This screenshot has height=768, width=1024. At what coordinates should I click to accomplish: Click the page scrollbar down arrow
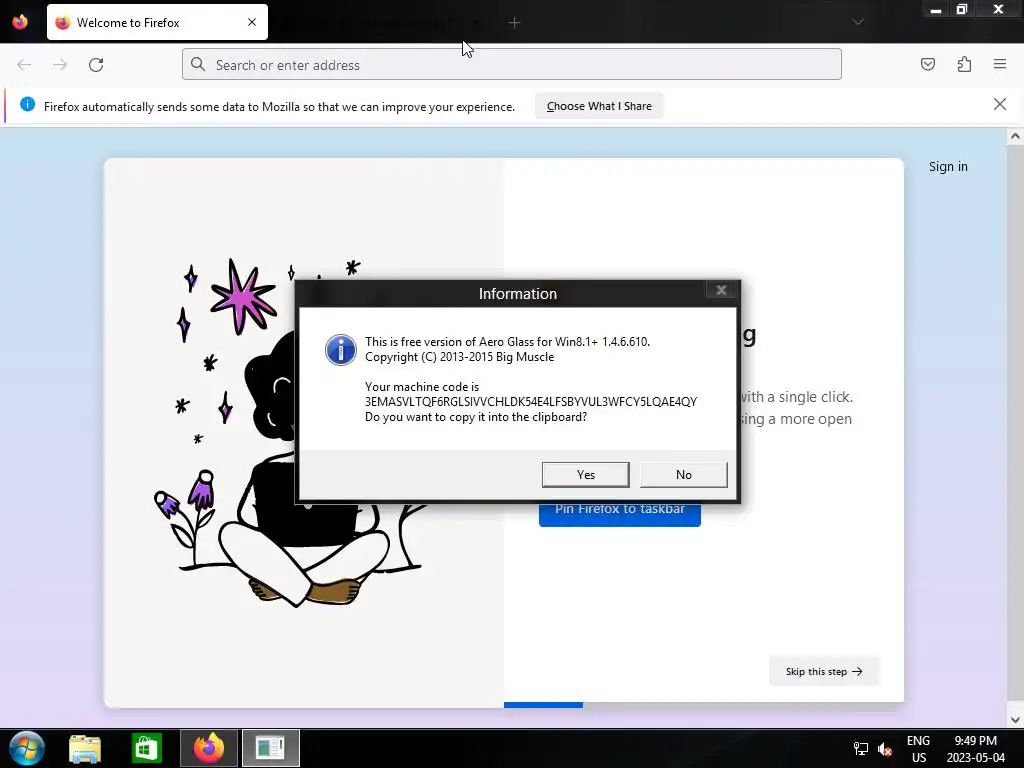pos(1015,720)
